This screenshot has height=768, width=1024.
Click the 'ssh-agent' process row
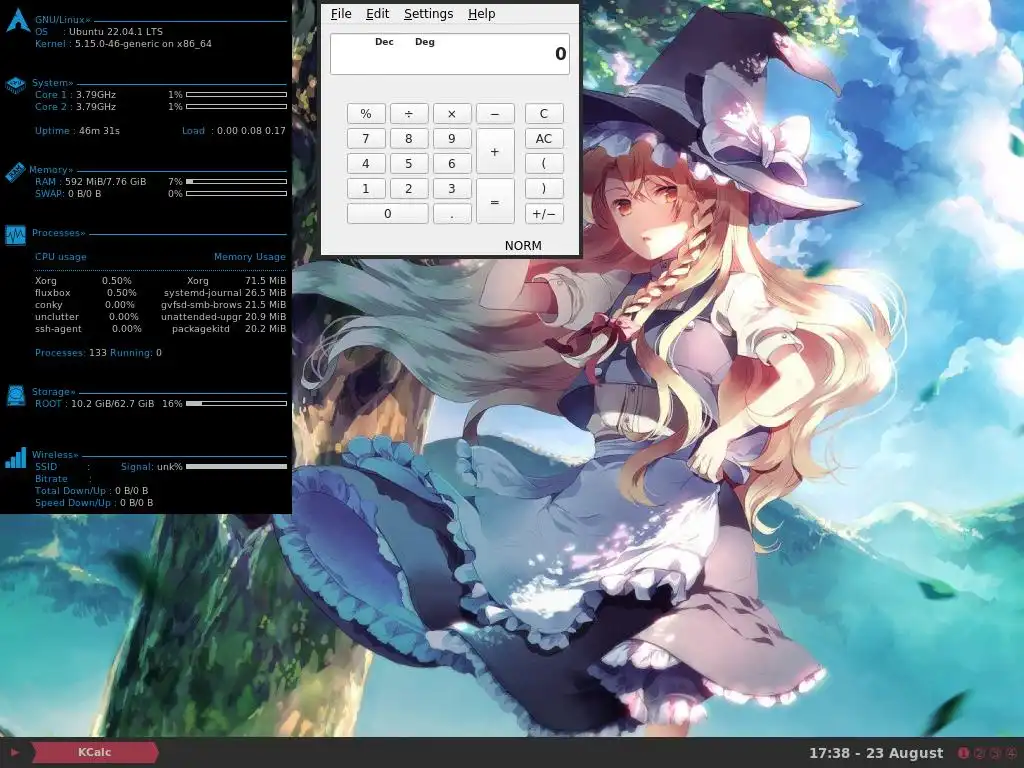[x=88, y=328]
